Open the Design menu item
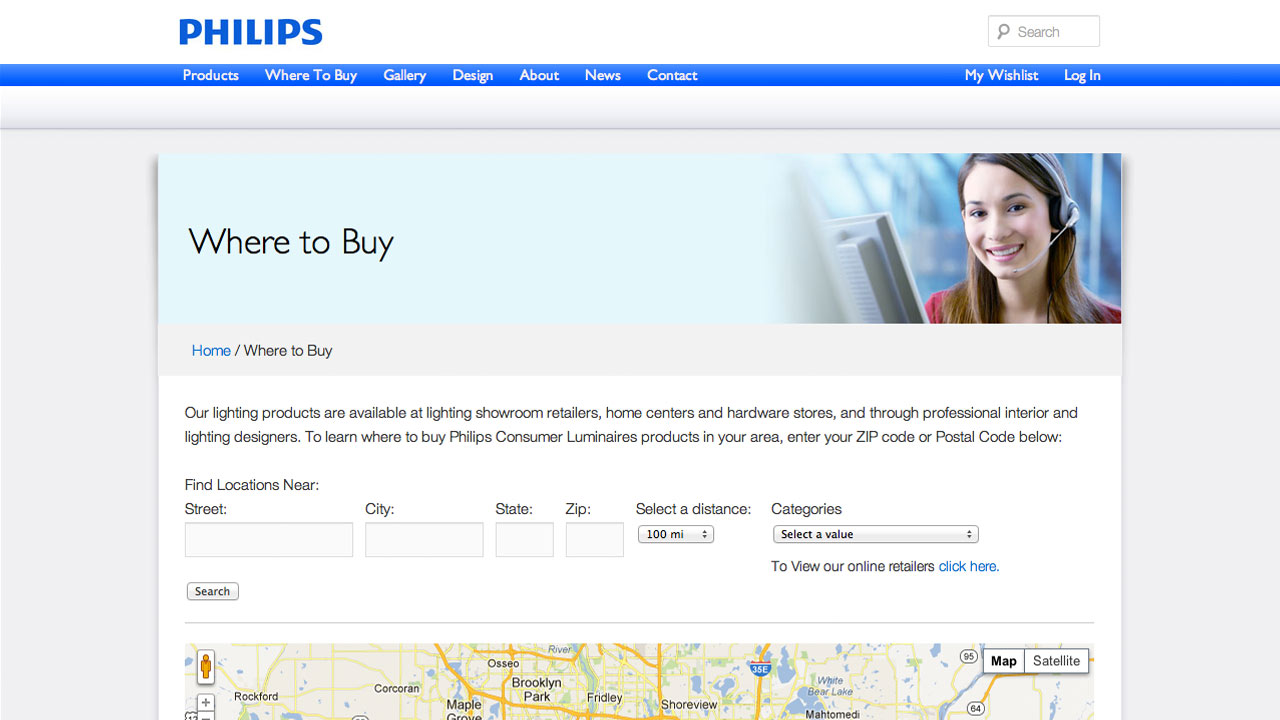1280x720 pixels. (x=473, y=75)
